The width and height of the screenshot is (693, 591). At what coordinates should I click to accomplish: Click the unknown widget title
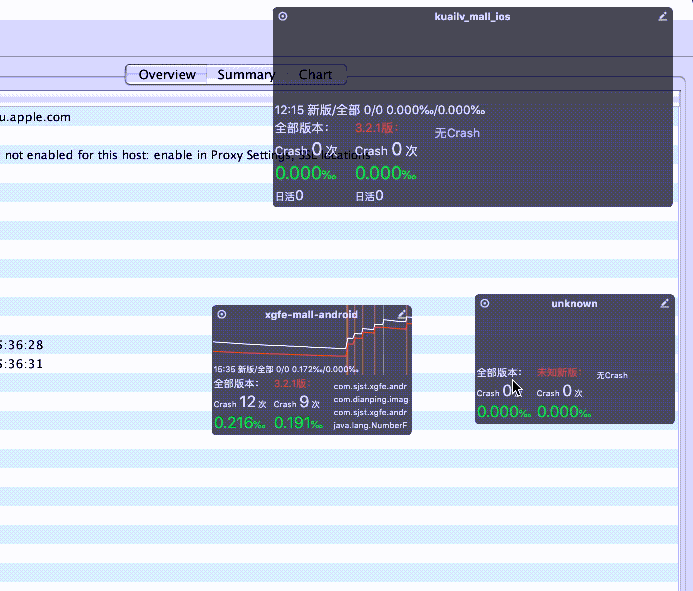coord(574,303)
